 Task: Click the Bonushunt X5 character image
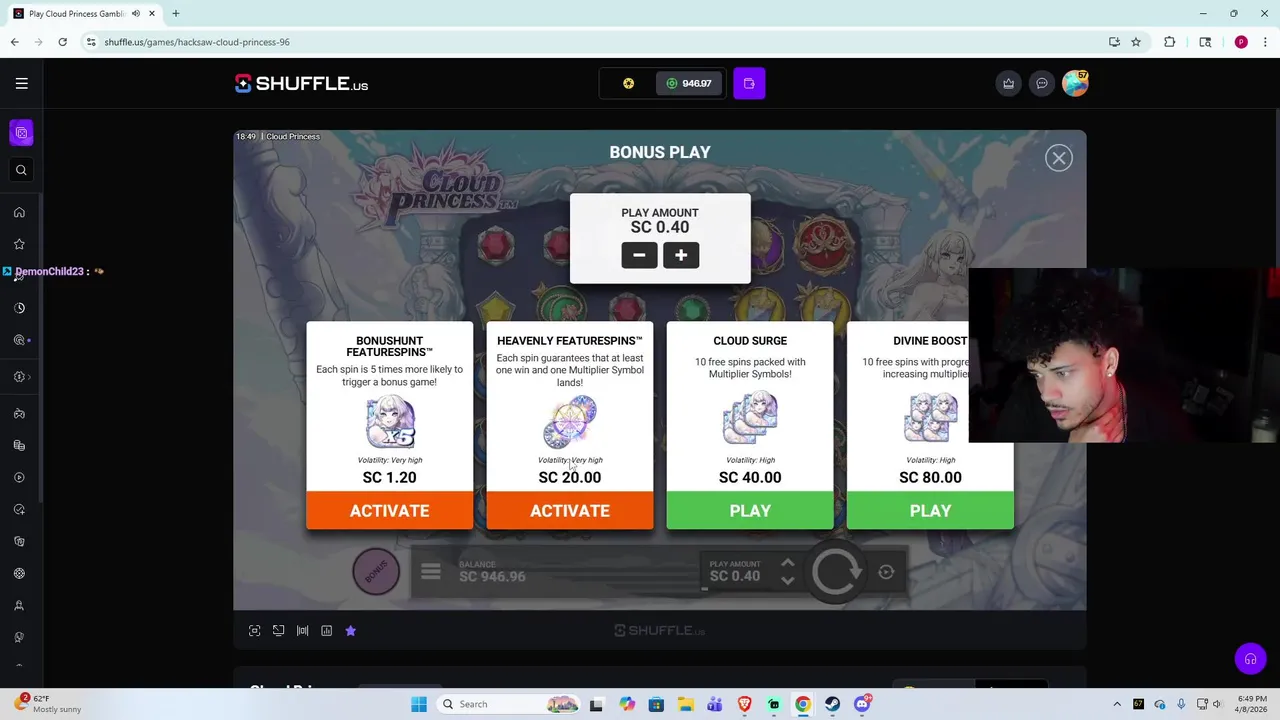click(x=390, y=421)
